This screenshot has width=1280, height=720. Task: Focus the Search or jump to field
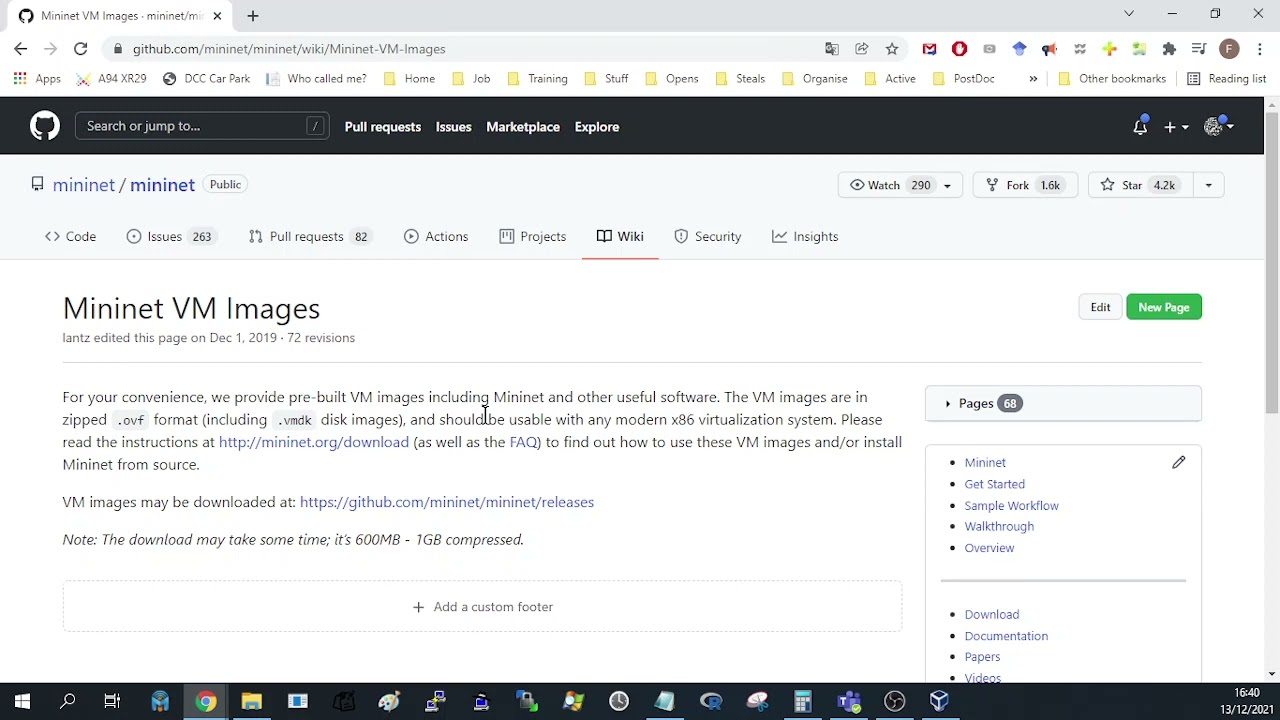(202, 126)
